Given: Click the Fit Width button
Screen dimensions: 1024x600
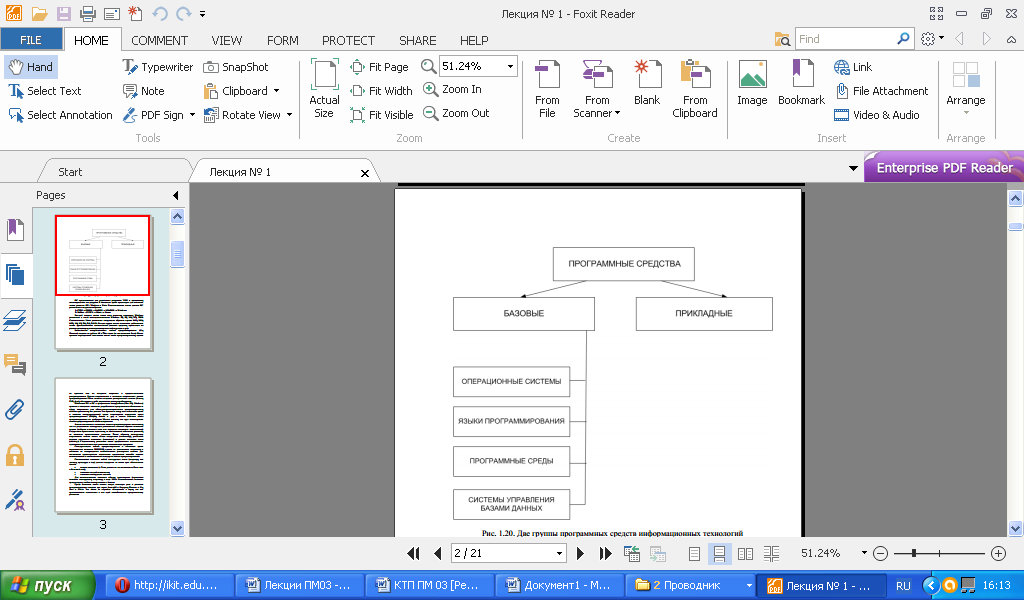Looking at the screenshot, I should coord(381,91).
